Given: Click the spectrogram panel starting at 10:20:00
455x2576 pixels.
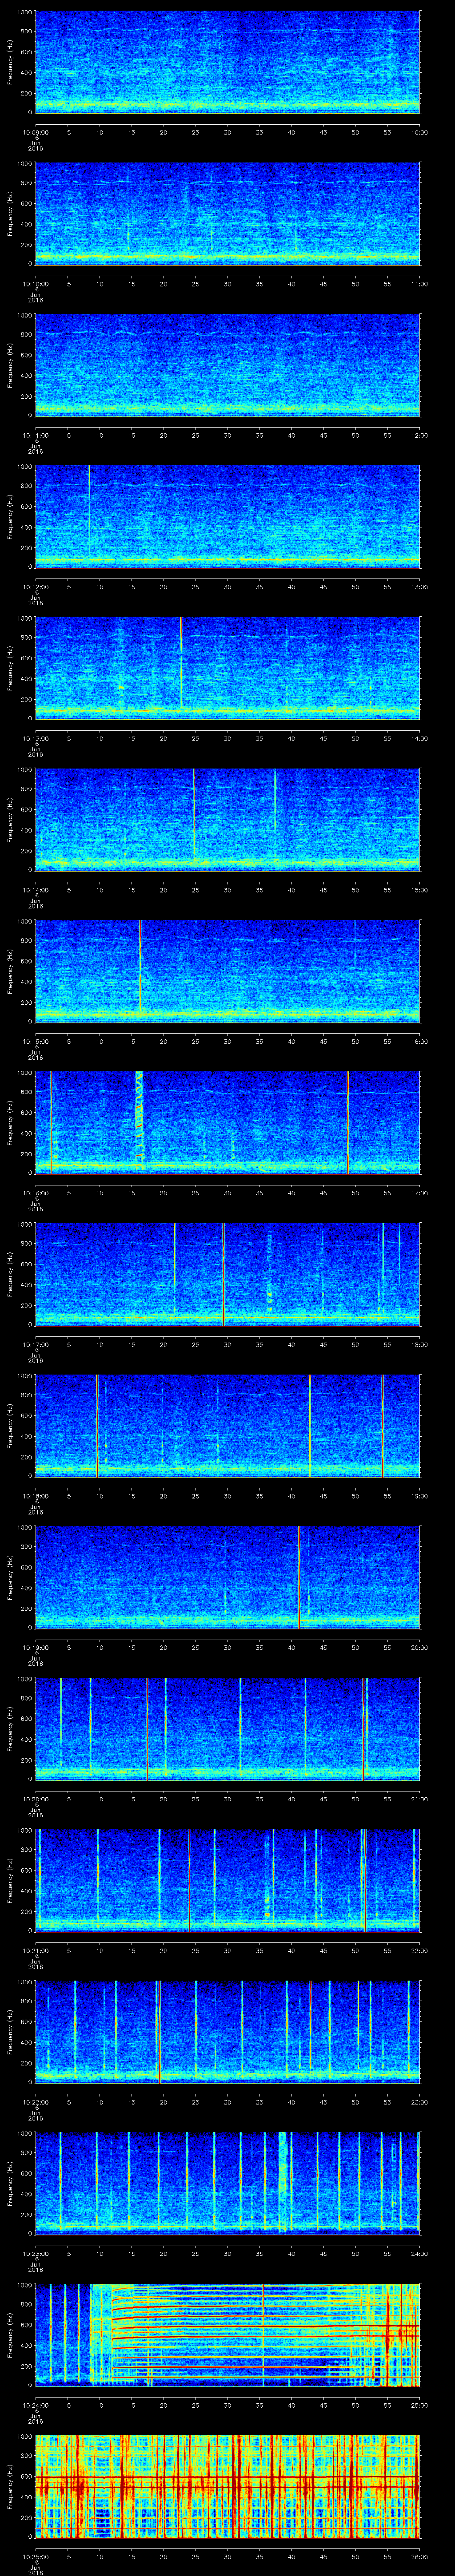Looking at the screenshot, I should click(227, 1728).
